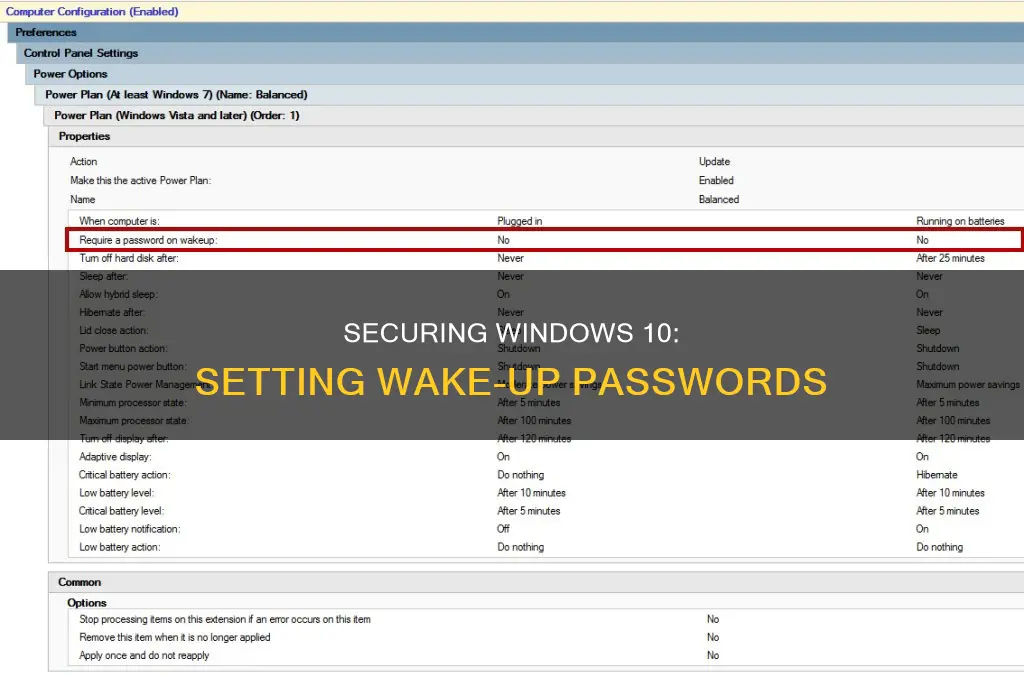Select the 'Adaptive display:' row label
This screenshot has width=1024, height=677.
115,457
